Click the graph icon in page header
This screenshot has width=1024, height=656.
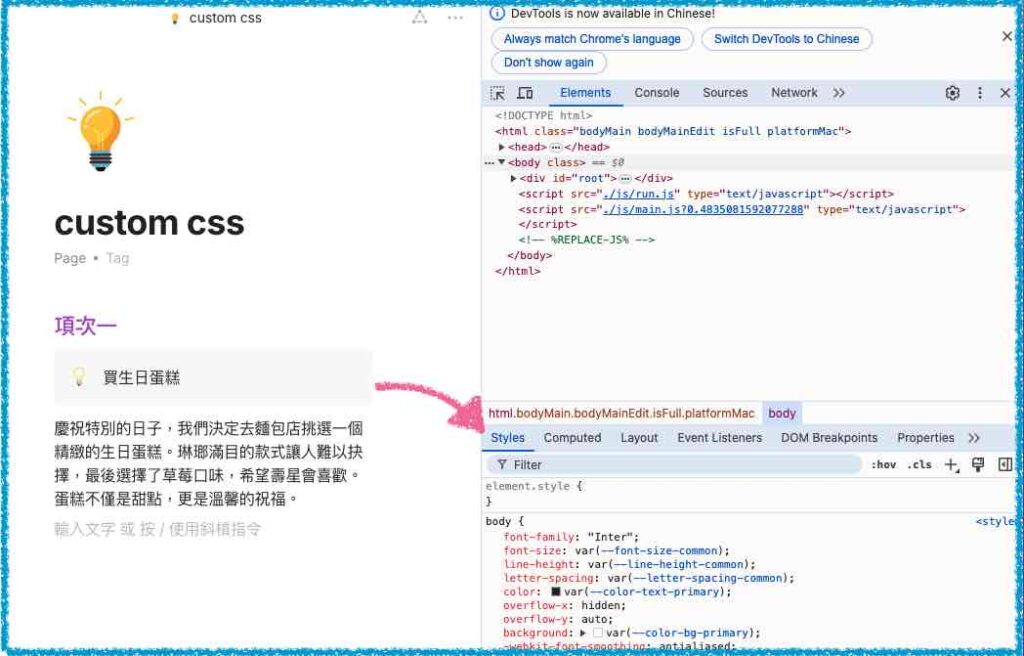[419, 18]
